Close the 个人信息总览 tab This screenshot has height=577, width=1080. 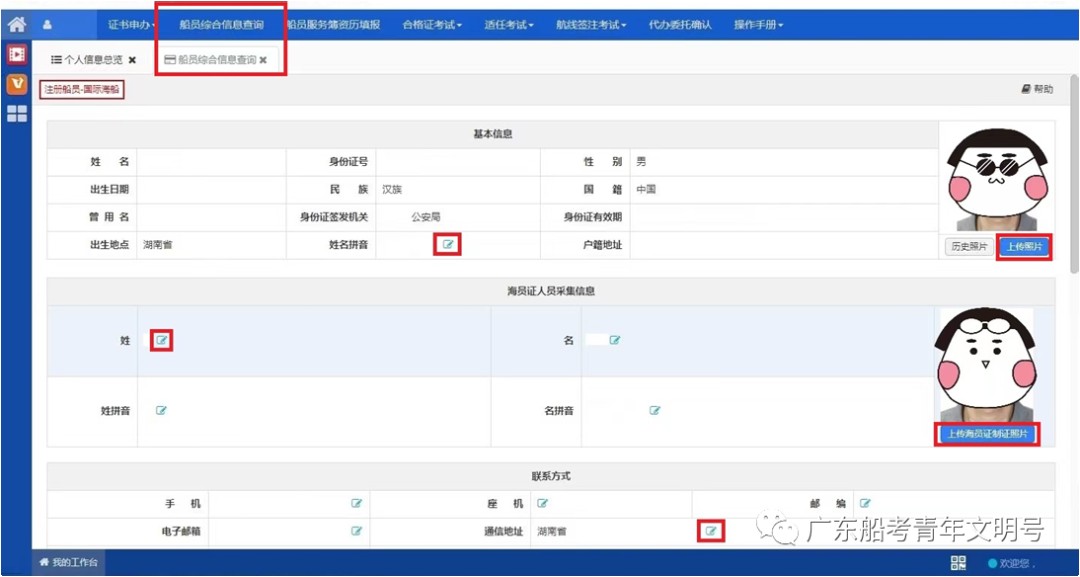pyautogui.click(x=132, y=61)
